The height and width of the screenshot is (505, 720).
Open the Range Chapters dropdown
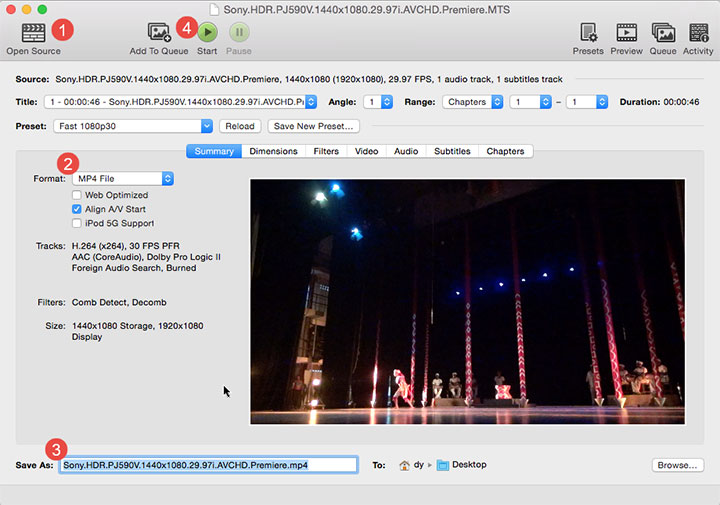[x=472, y=102]
